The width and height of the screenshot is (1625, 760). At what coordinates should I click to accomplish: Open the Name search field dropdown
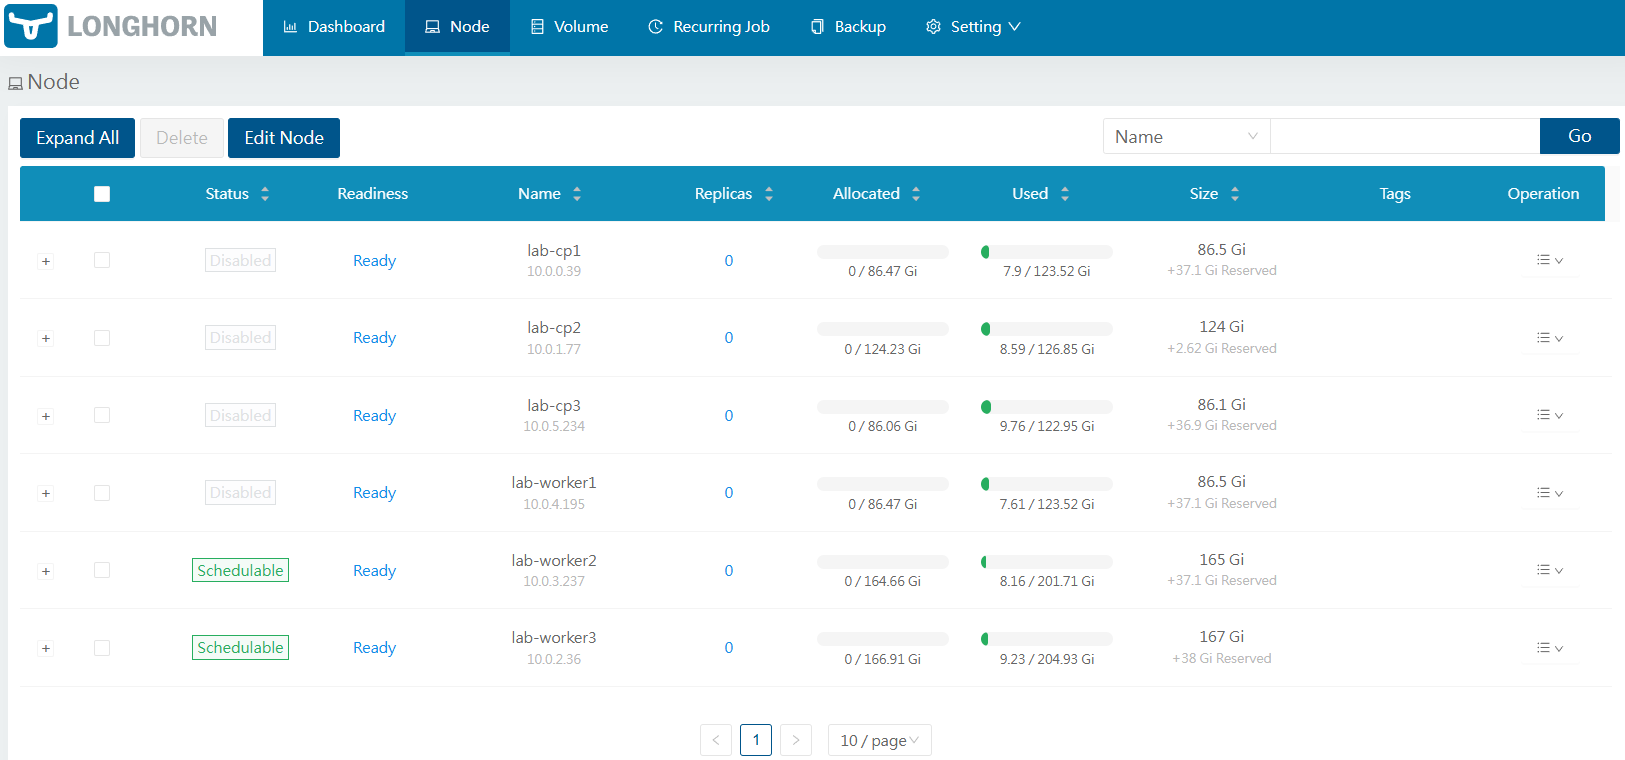click(x=1186, y=137)
